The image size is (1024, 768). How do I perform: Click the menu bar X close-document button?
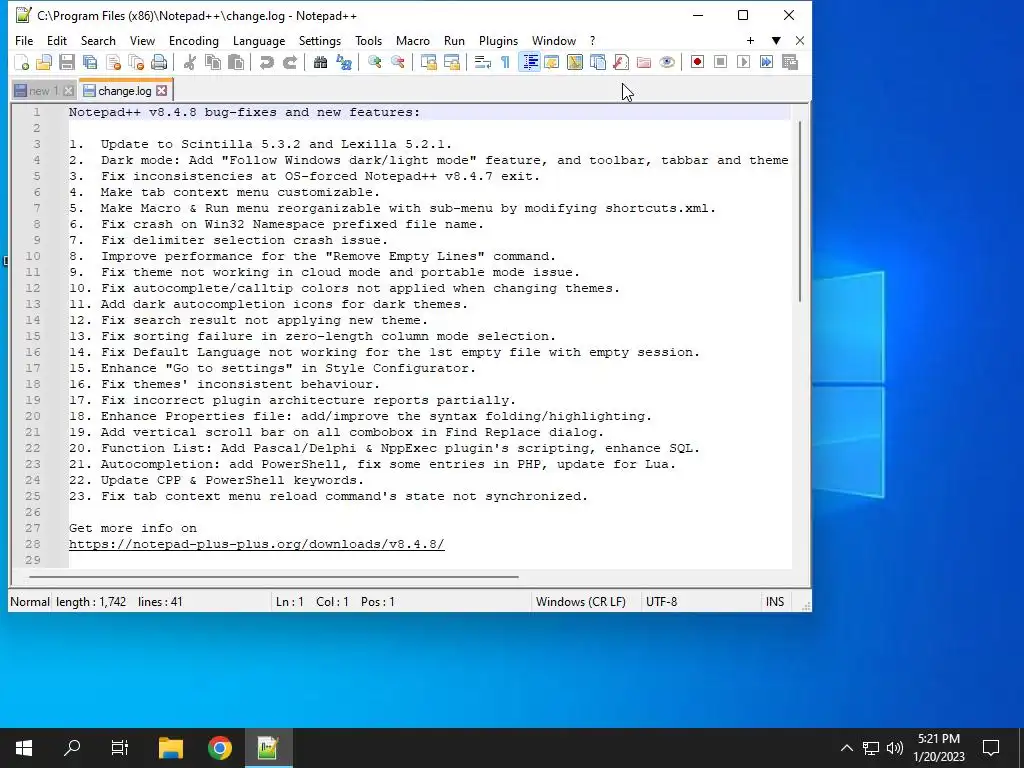[800, 40]
